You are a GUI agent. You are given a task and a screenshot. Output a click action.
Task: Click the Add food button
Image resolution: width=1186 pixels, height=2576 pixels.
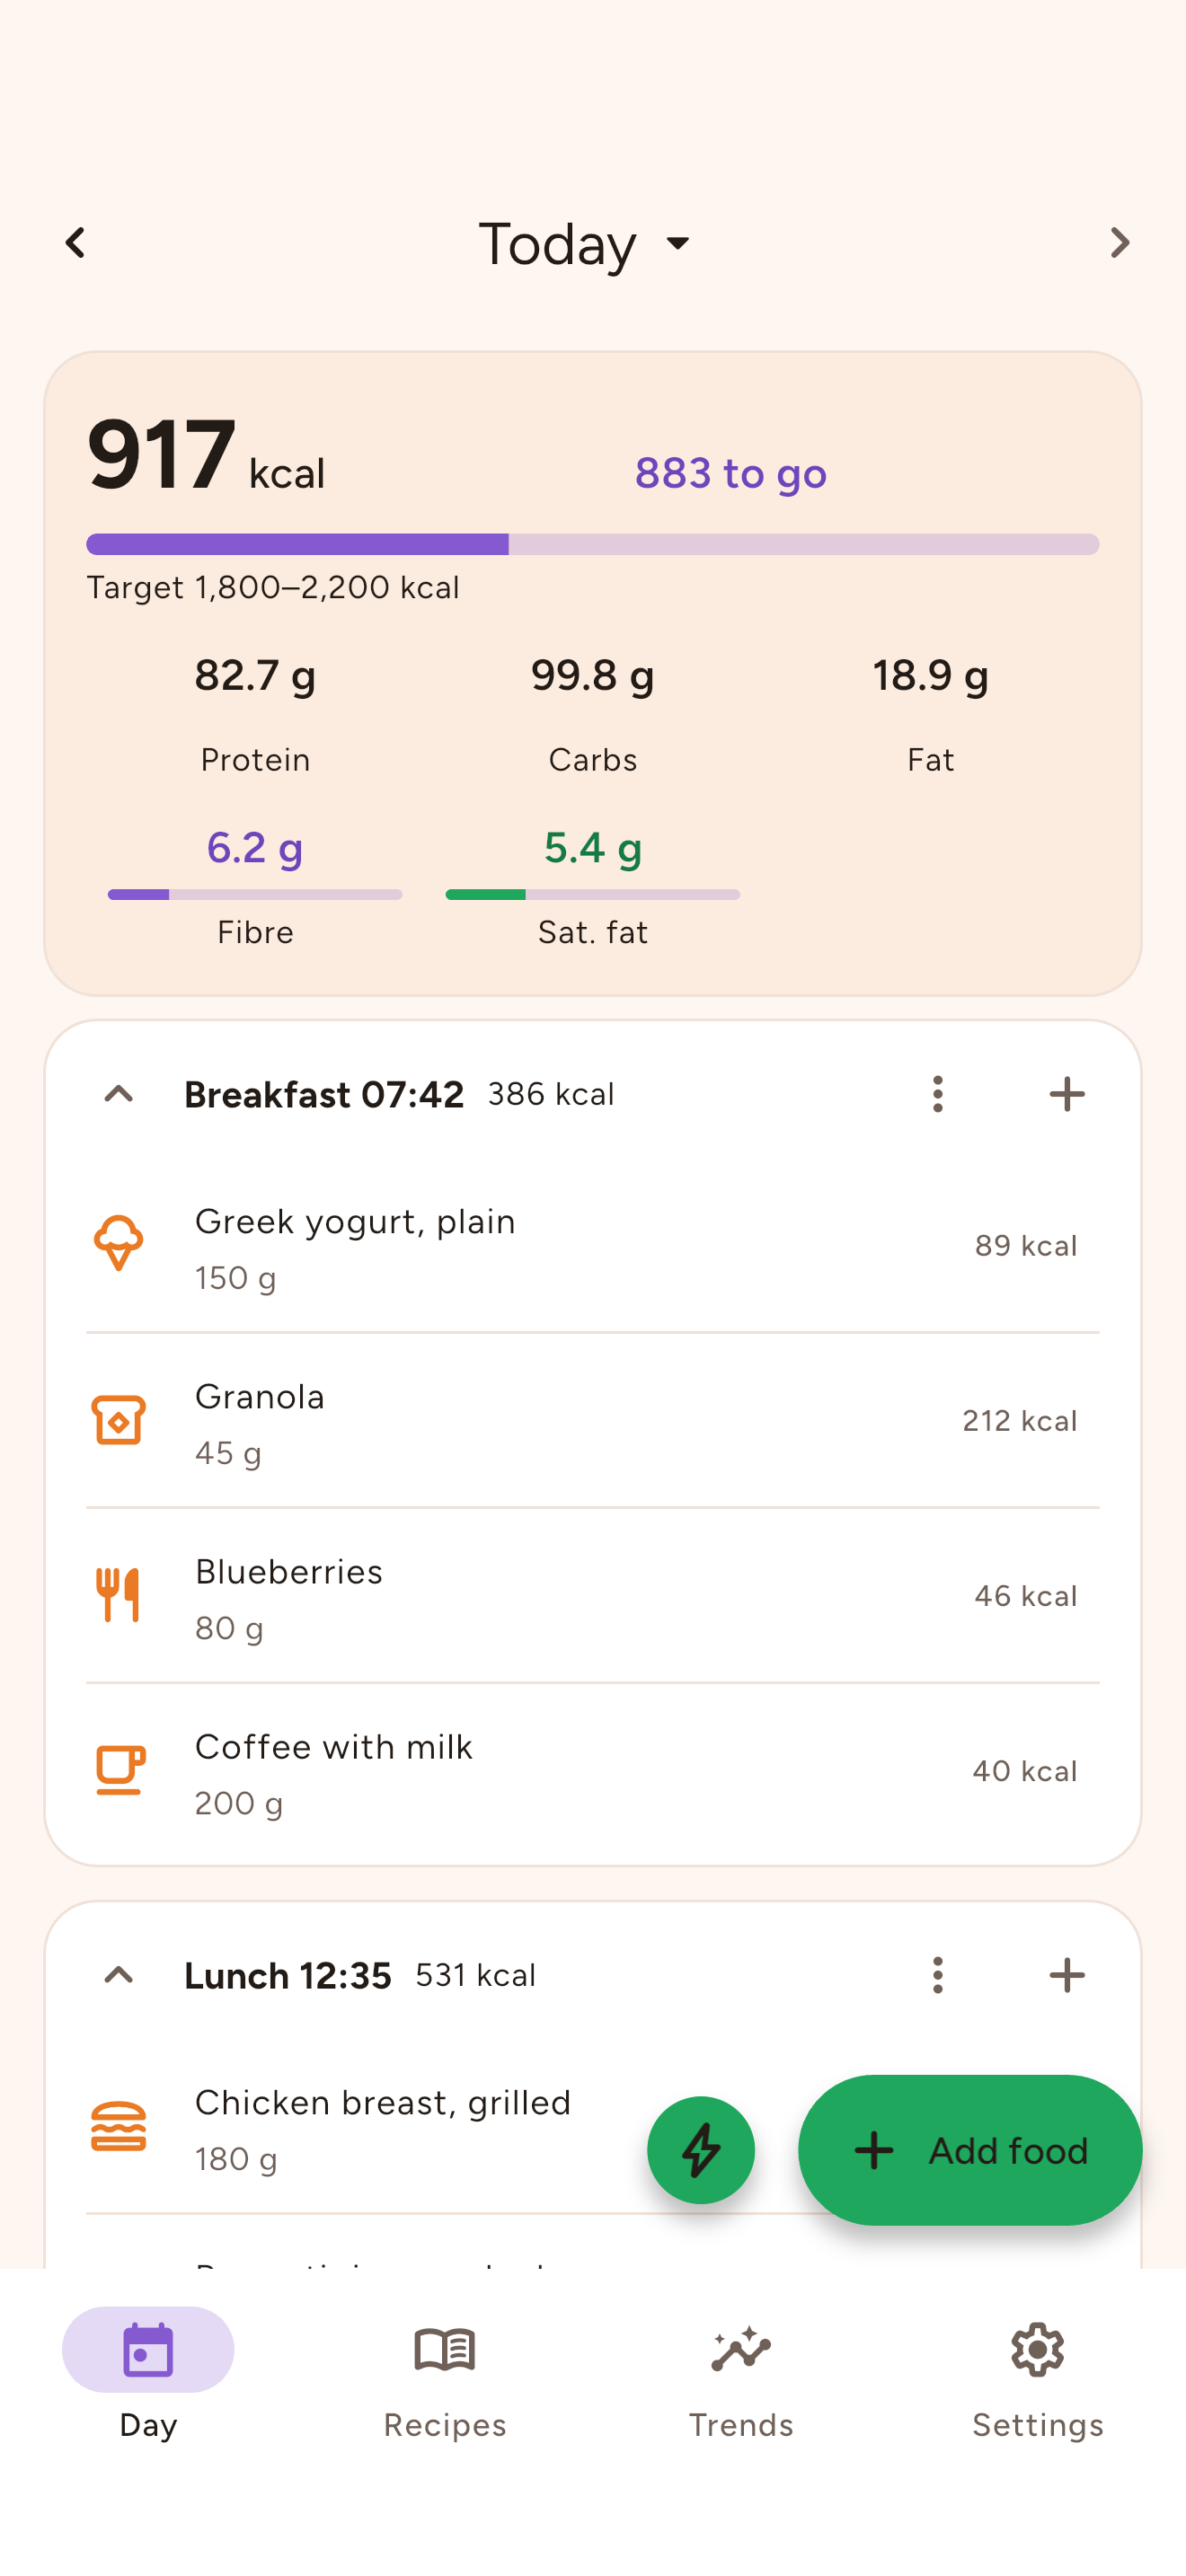pyautogui.click(x=970, y=2150)
